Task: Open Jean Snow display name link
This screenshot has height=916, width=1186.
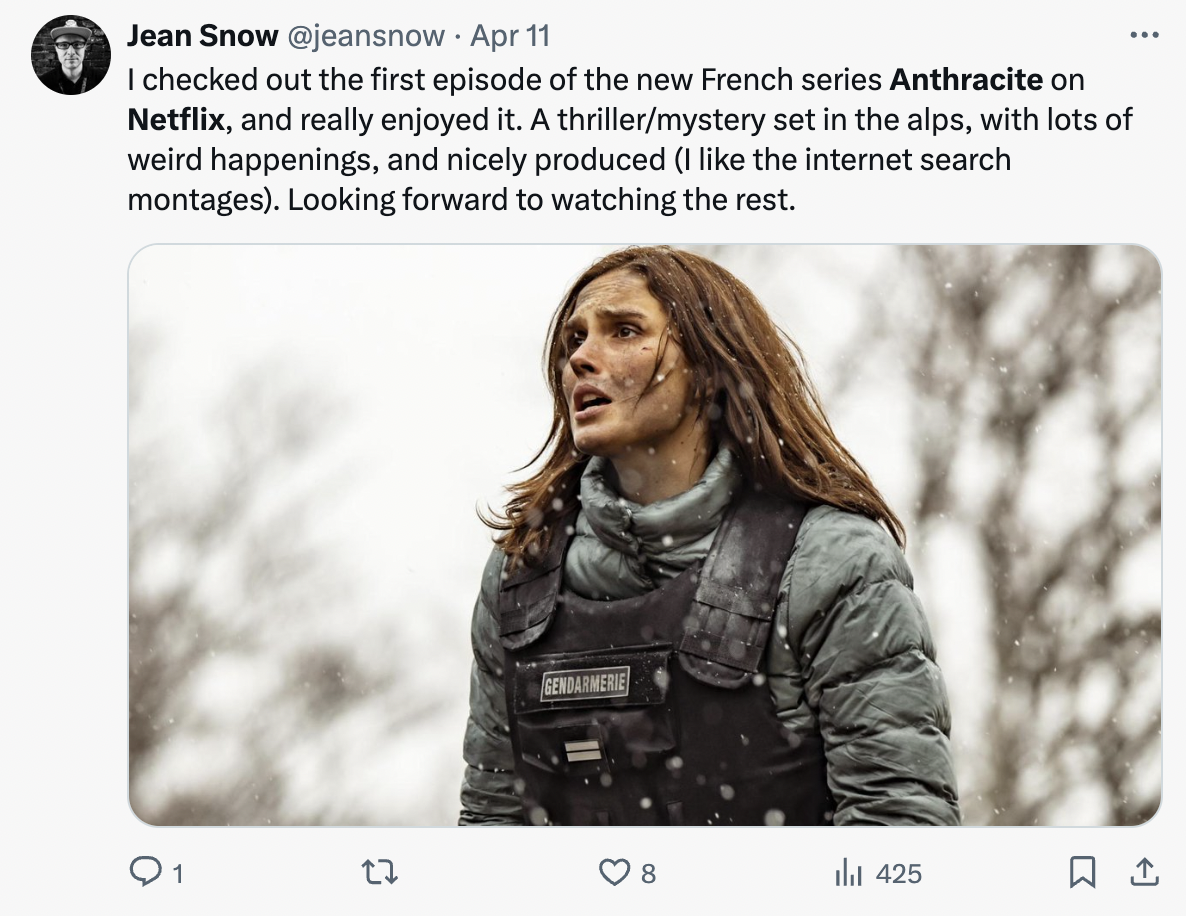Action: tap(203, 36)
